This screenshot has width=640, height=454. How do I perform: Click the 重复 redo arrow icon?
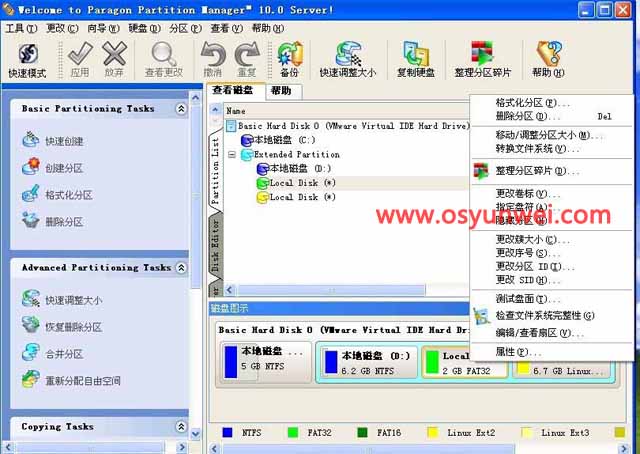pos(247,54)
